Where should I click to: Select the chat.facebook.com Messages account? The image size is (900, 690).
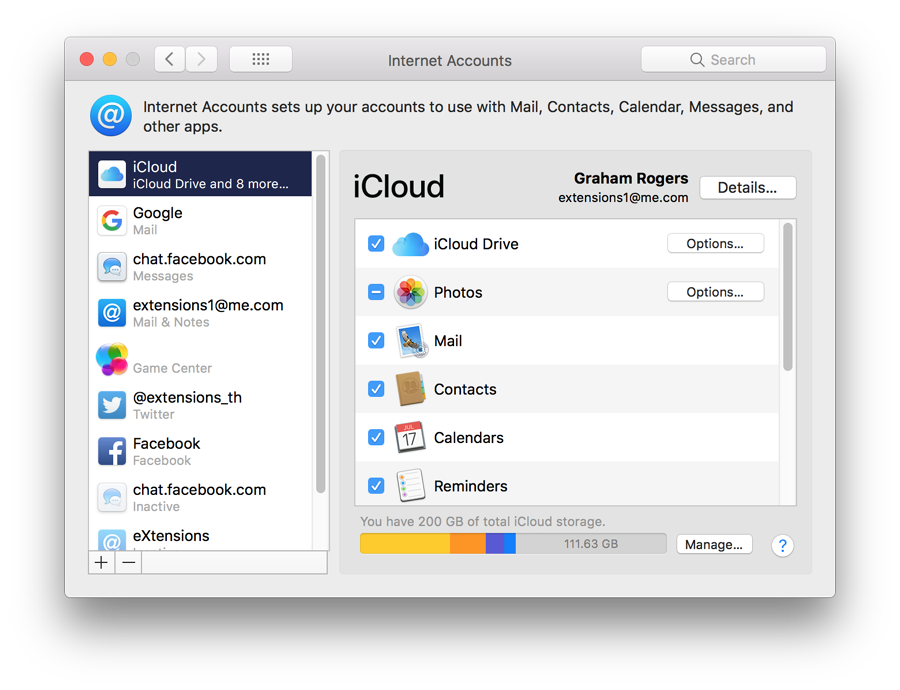click(200, 267)
